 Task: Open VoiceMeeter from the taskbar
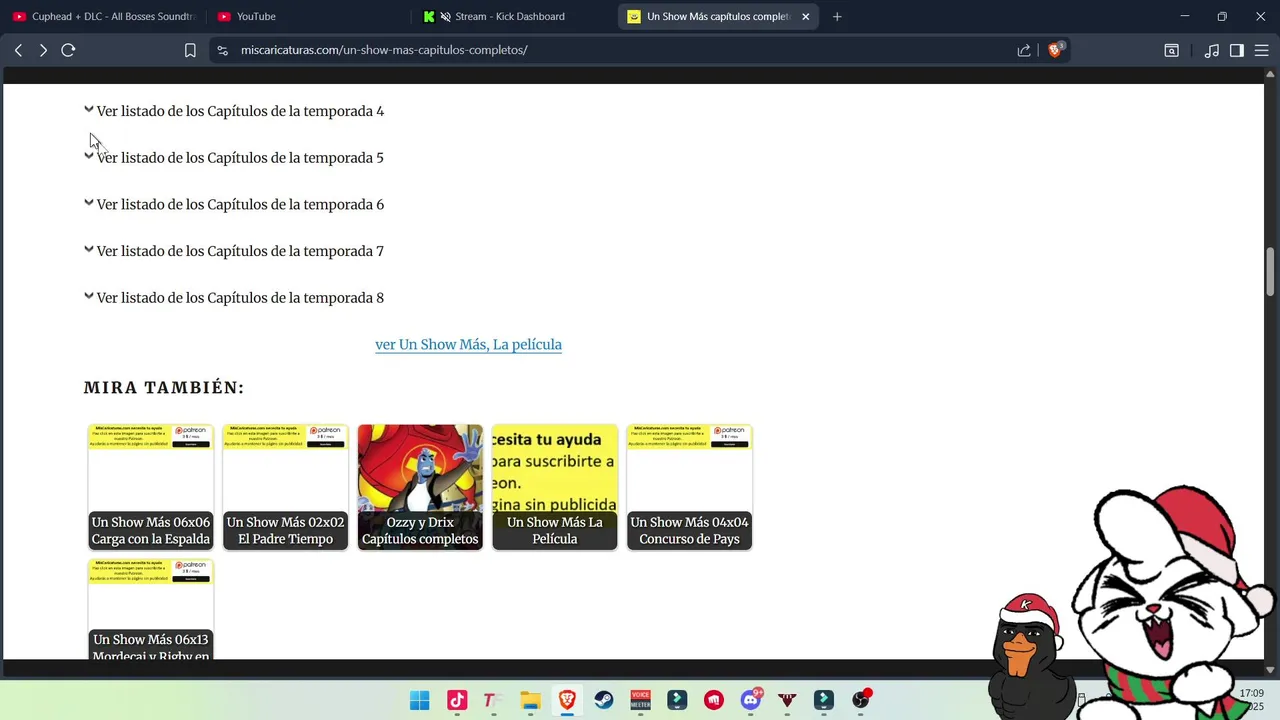pos(640,700)
